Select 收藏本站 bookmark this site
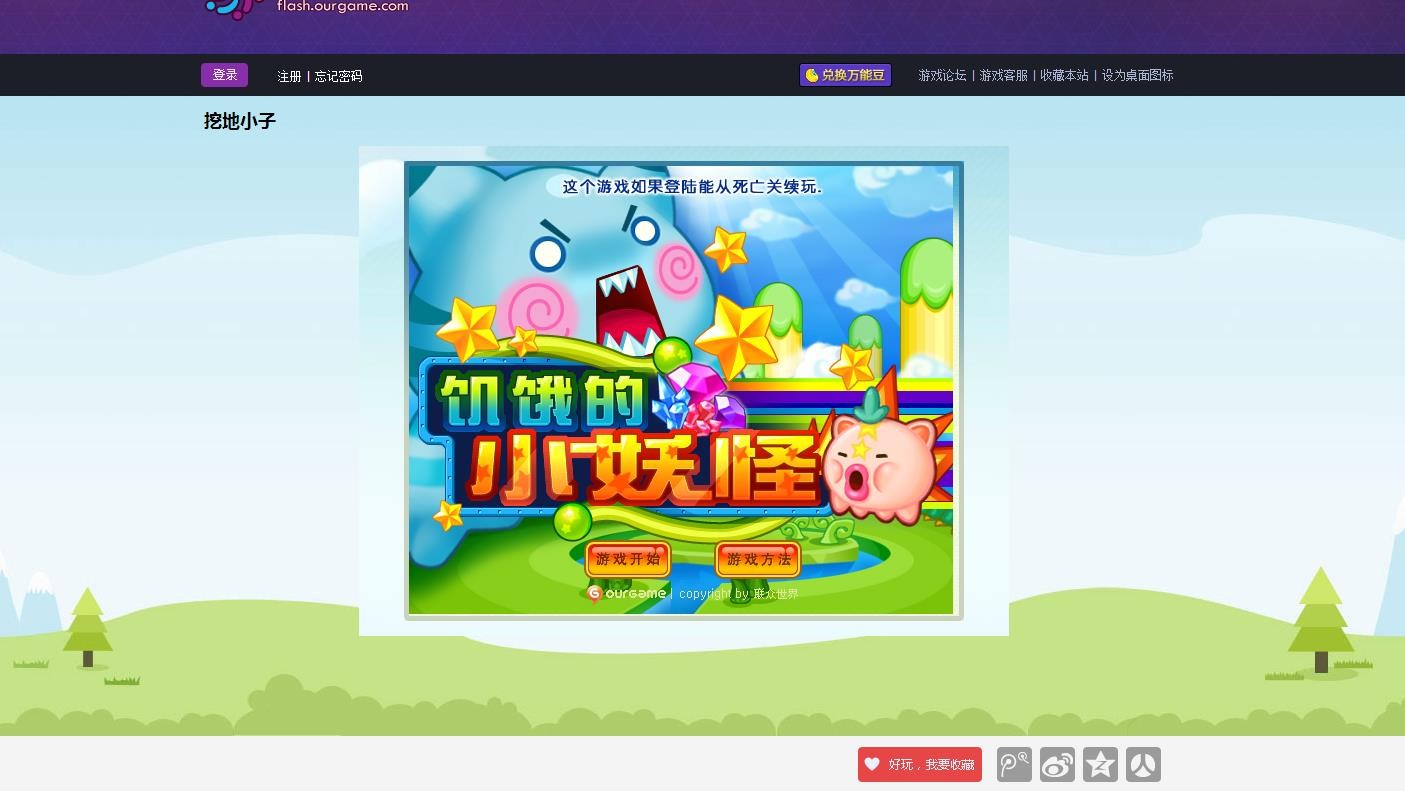This screenshot has height=791, width=1405. [x=1064, y=75]
